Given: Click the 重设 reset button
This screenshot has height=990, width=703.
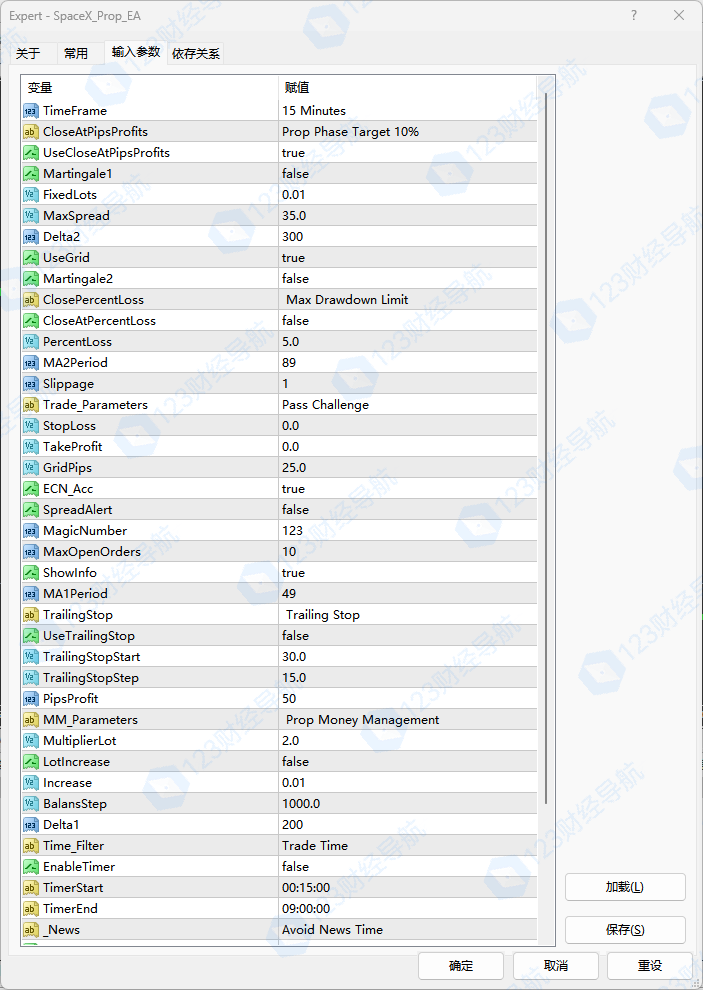Looking at the screenshot, I should pyautogui.click(x=650, y=966).
